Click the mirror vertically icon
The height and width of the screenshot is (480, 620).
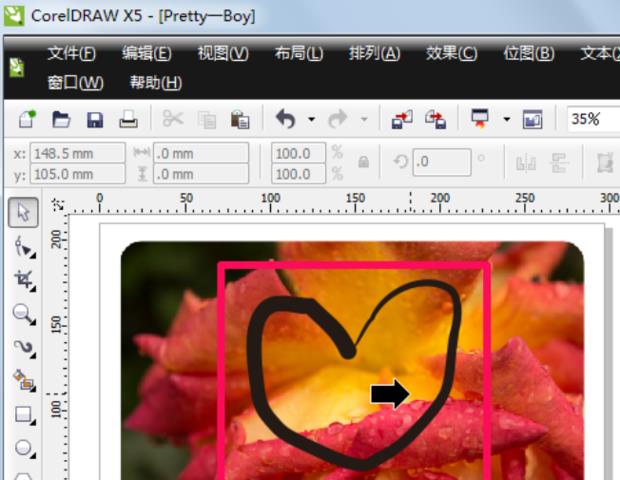(x=559, y=163)
